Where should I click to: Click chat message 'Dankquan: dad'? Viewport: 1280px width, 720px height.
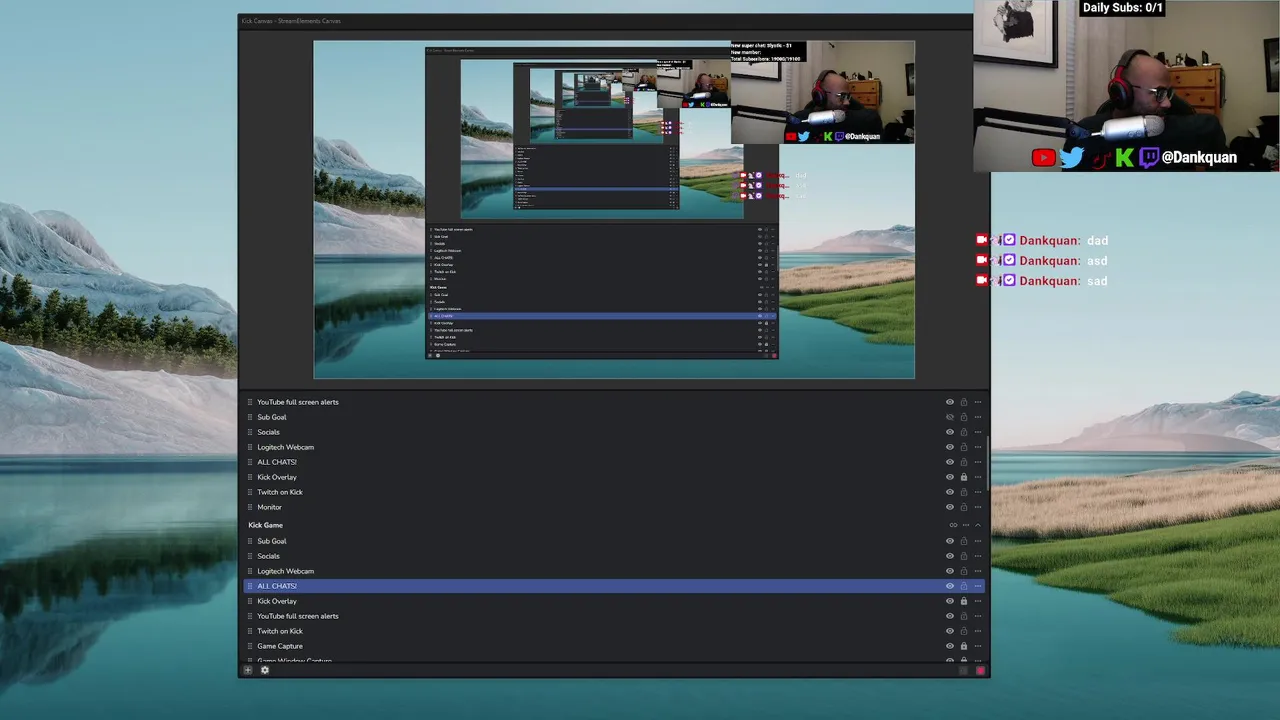tap(1042, 240)
